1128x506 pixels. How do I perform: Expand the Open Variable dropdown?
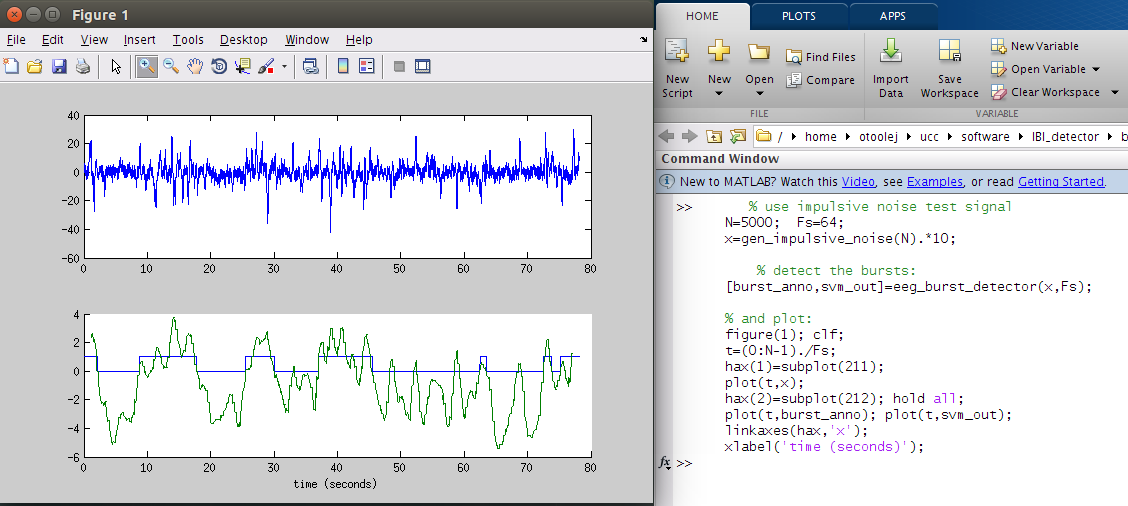[1096, 69]
